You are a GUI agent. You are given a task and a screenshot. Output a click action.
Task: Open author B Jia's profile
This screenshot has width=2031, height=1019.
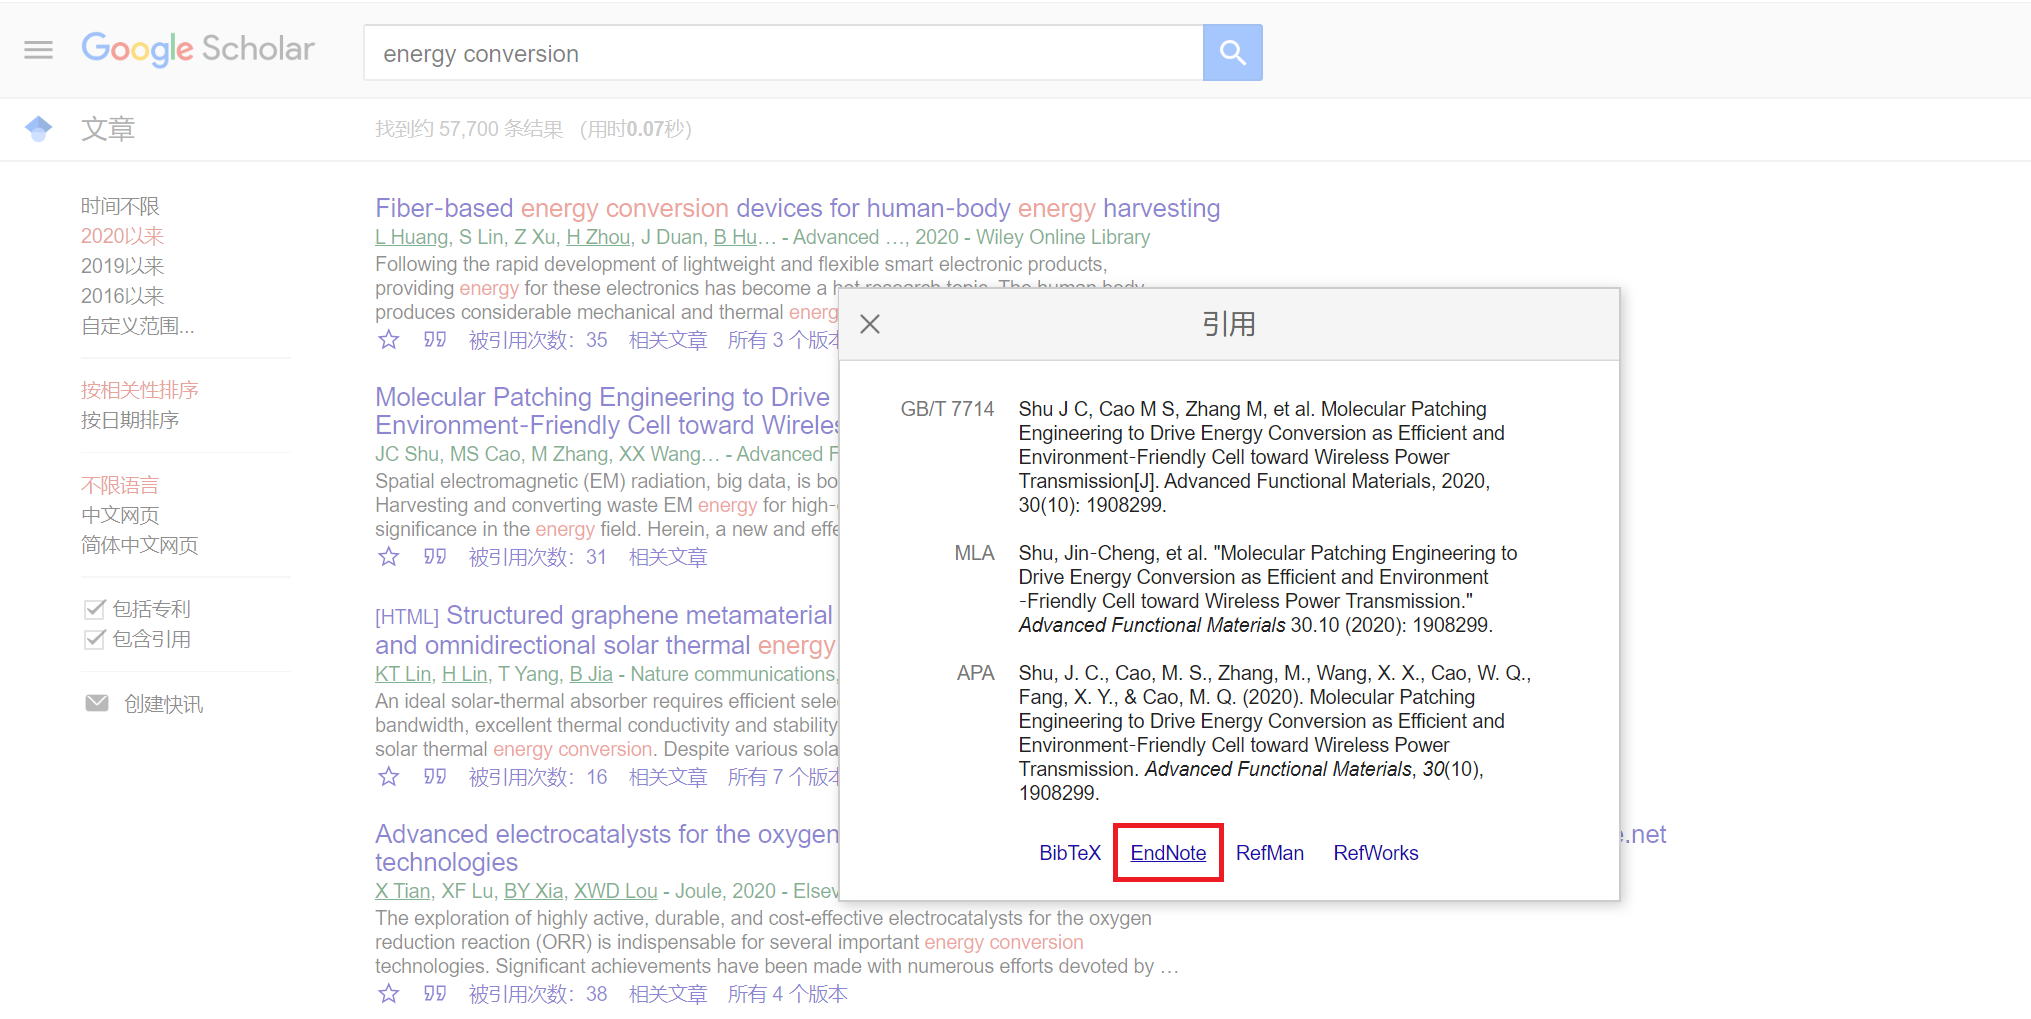coord(591,674)
